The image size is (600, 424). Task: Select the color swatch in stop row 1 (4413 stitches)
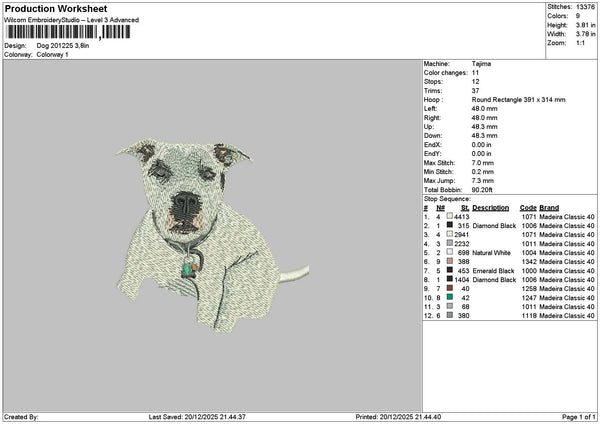click(450, 217)
